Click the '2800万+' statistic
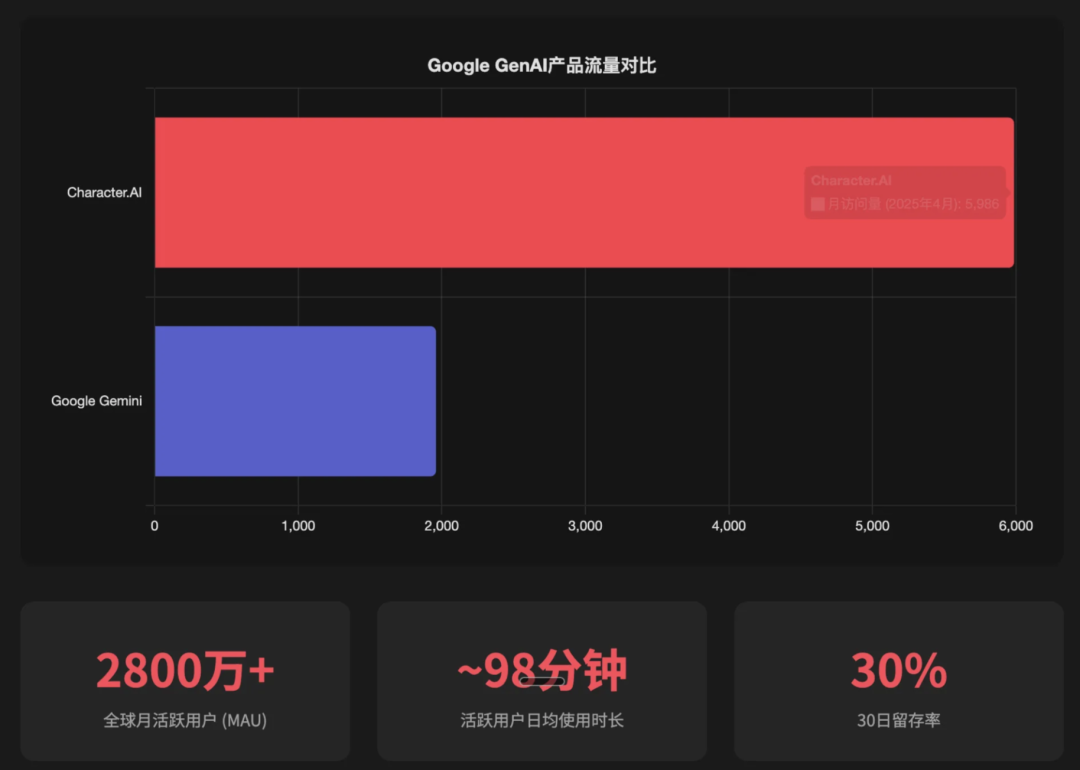 click(185, 670)
